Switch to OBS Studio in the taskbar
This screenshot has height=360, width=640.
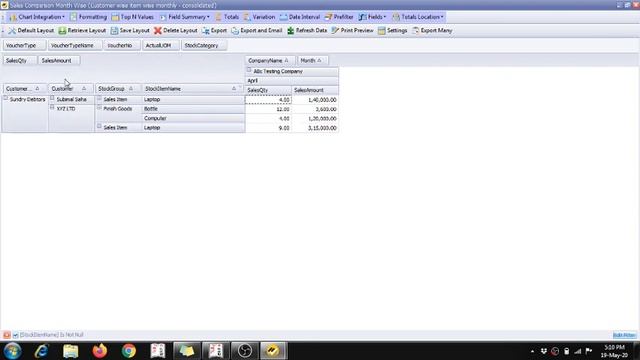[244, 351]
